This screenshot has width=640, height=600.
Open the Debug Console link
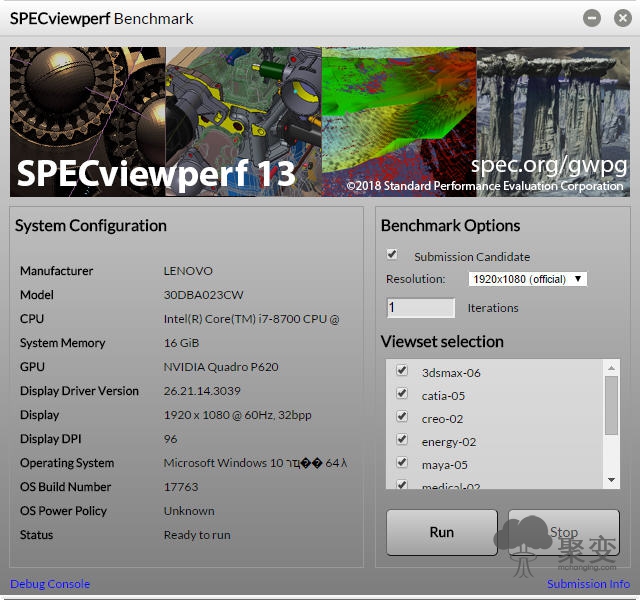[50, 584]
